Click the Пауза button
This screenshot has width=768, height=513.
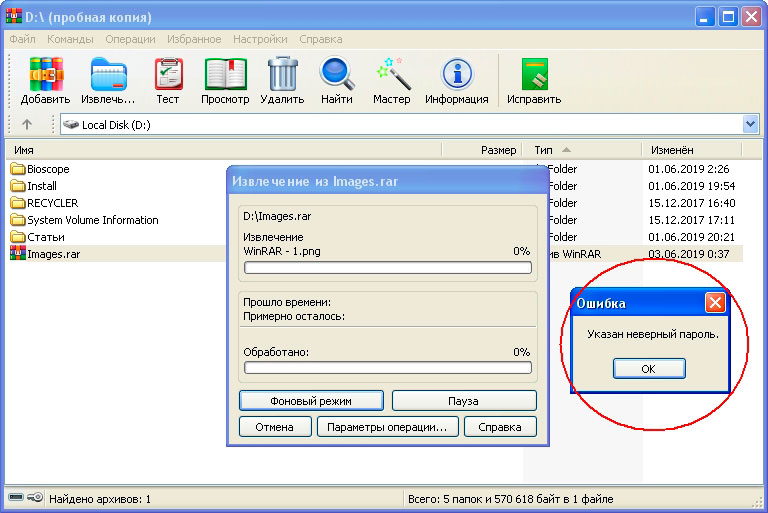(464, 401)
